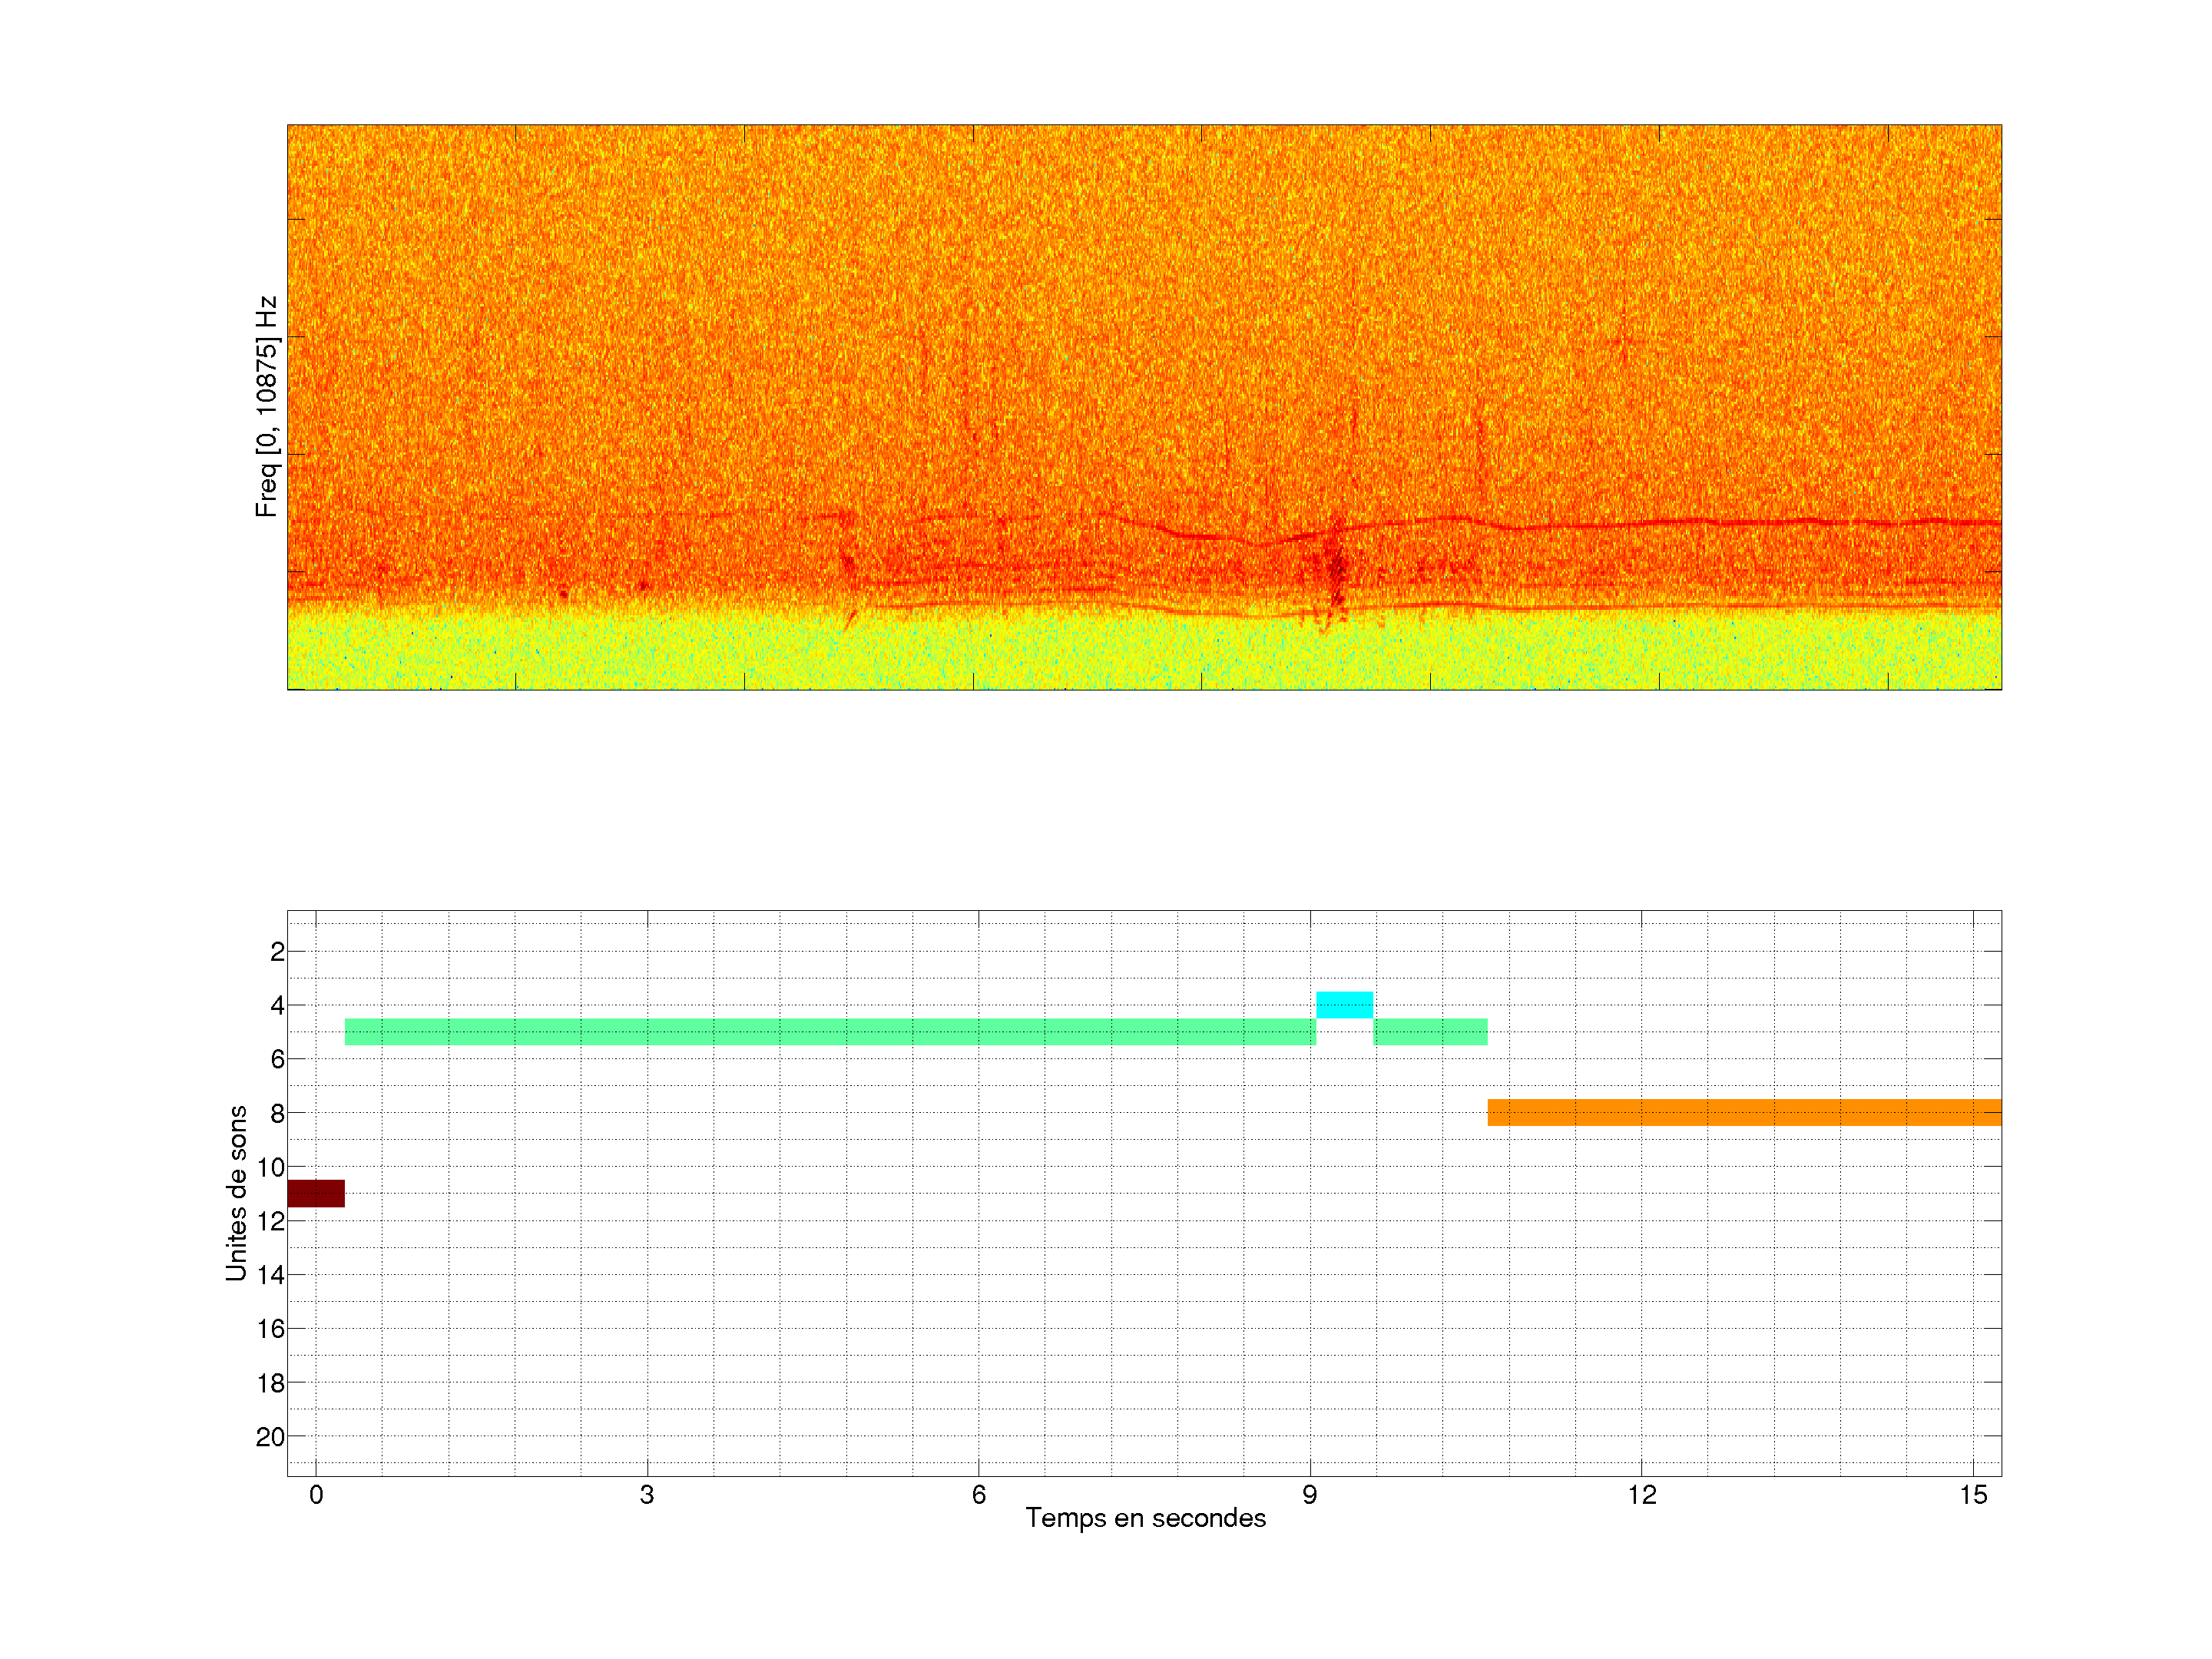Click the y-axis tick label 10
2212x1659 pixels.
click(270, 1167)
